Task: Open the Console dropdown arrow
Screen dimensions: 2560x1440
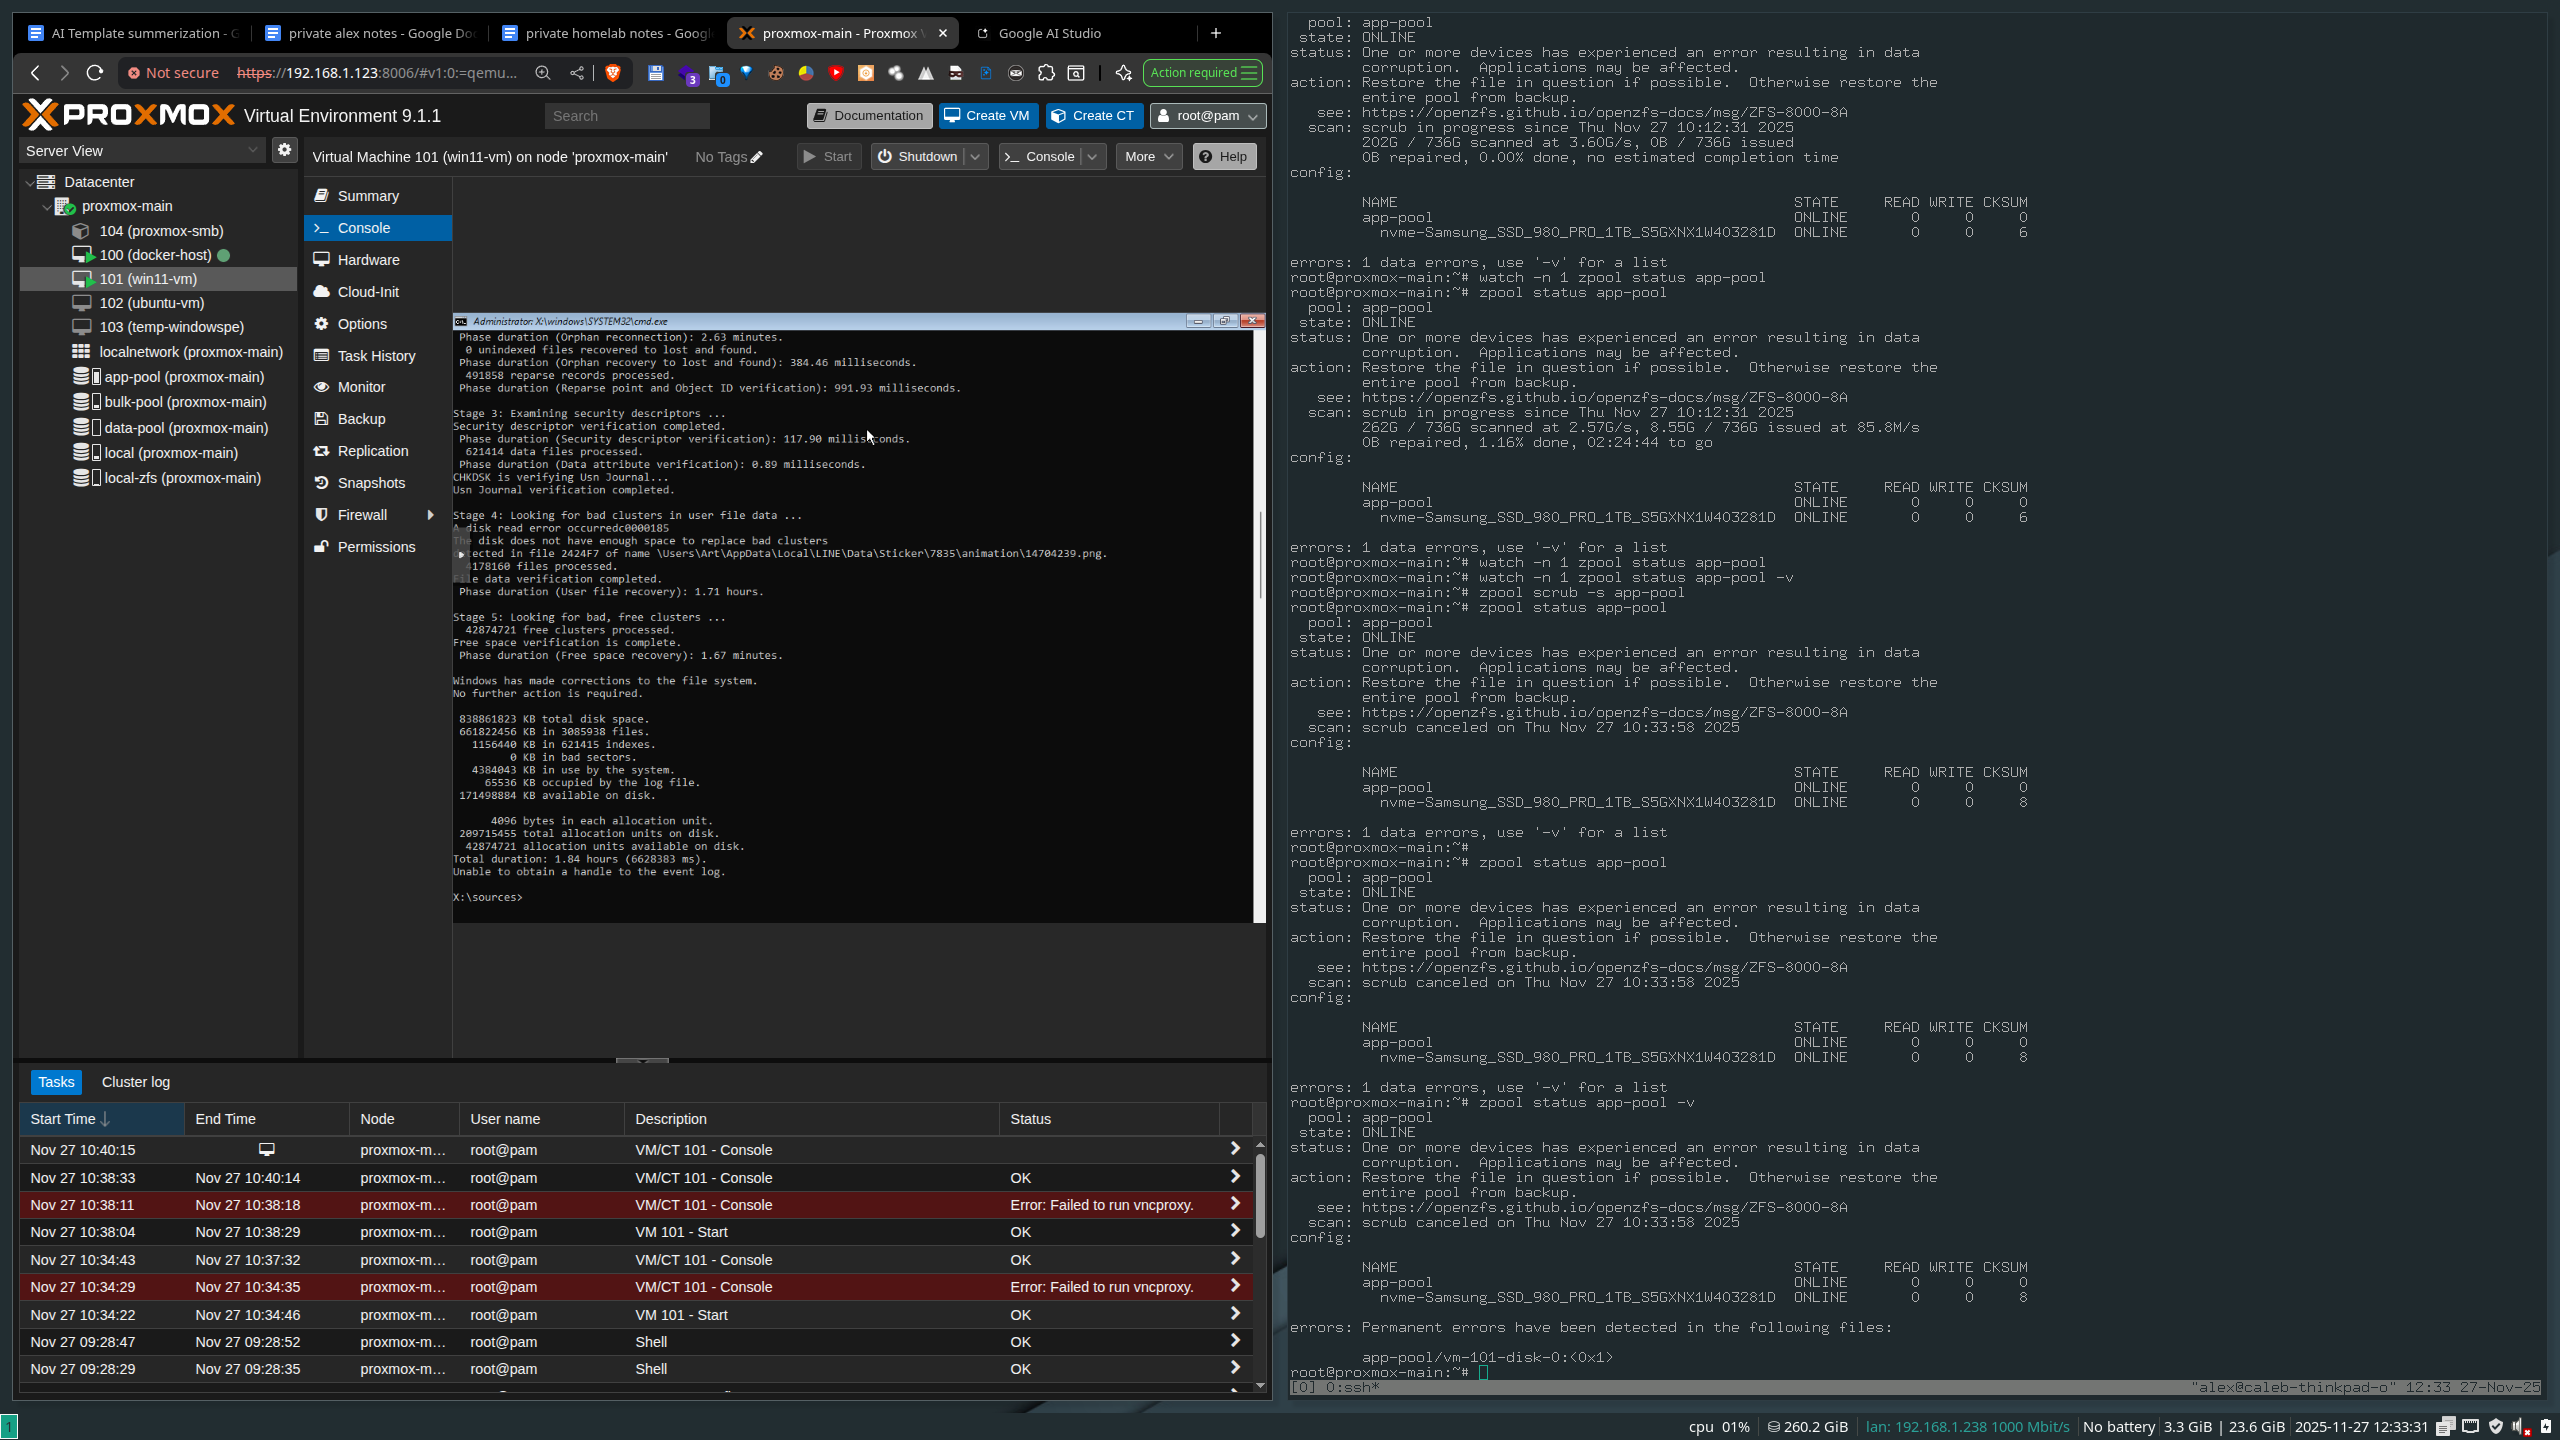Action: point(1093,157)
